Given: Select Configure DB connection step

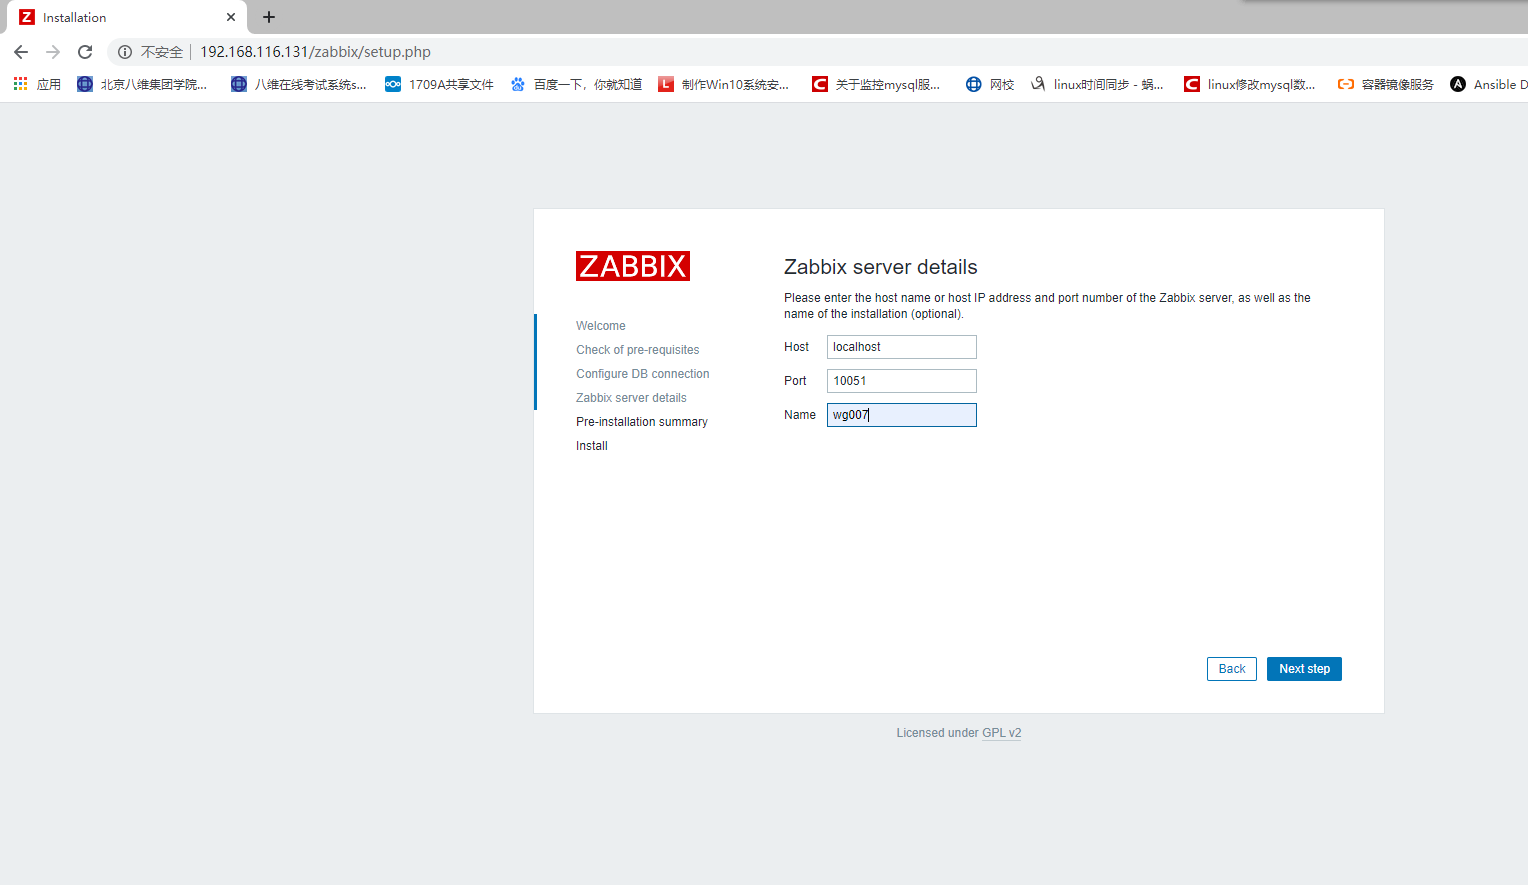Looking at the screenshot, I should coord(643,374).
